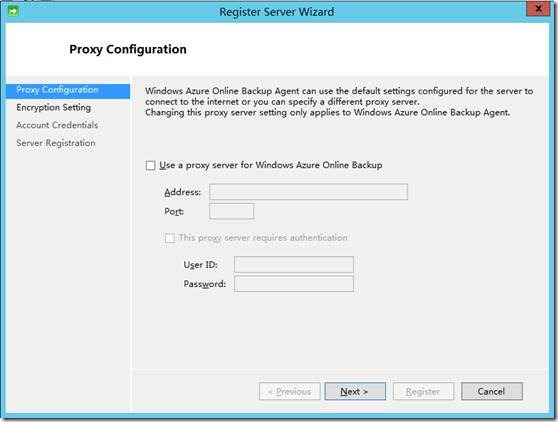This screenshot has width=558, height=422.
Task: Click the Password label
Action: point(205,284)
